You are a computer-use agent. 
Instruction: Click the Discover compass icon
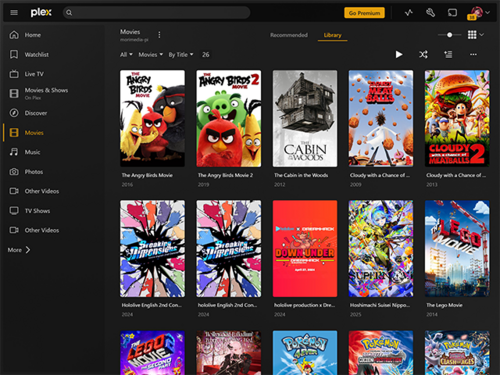pos(14,113)
